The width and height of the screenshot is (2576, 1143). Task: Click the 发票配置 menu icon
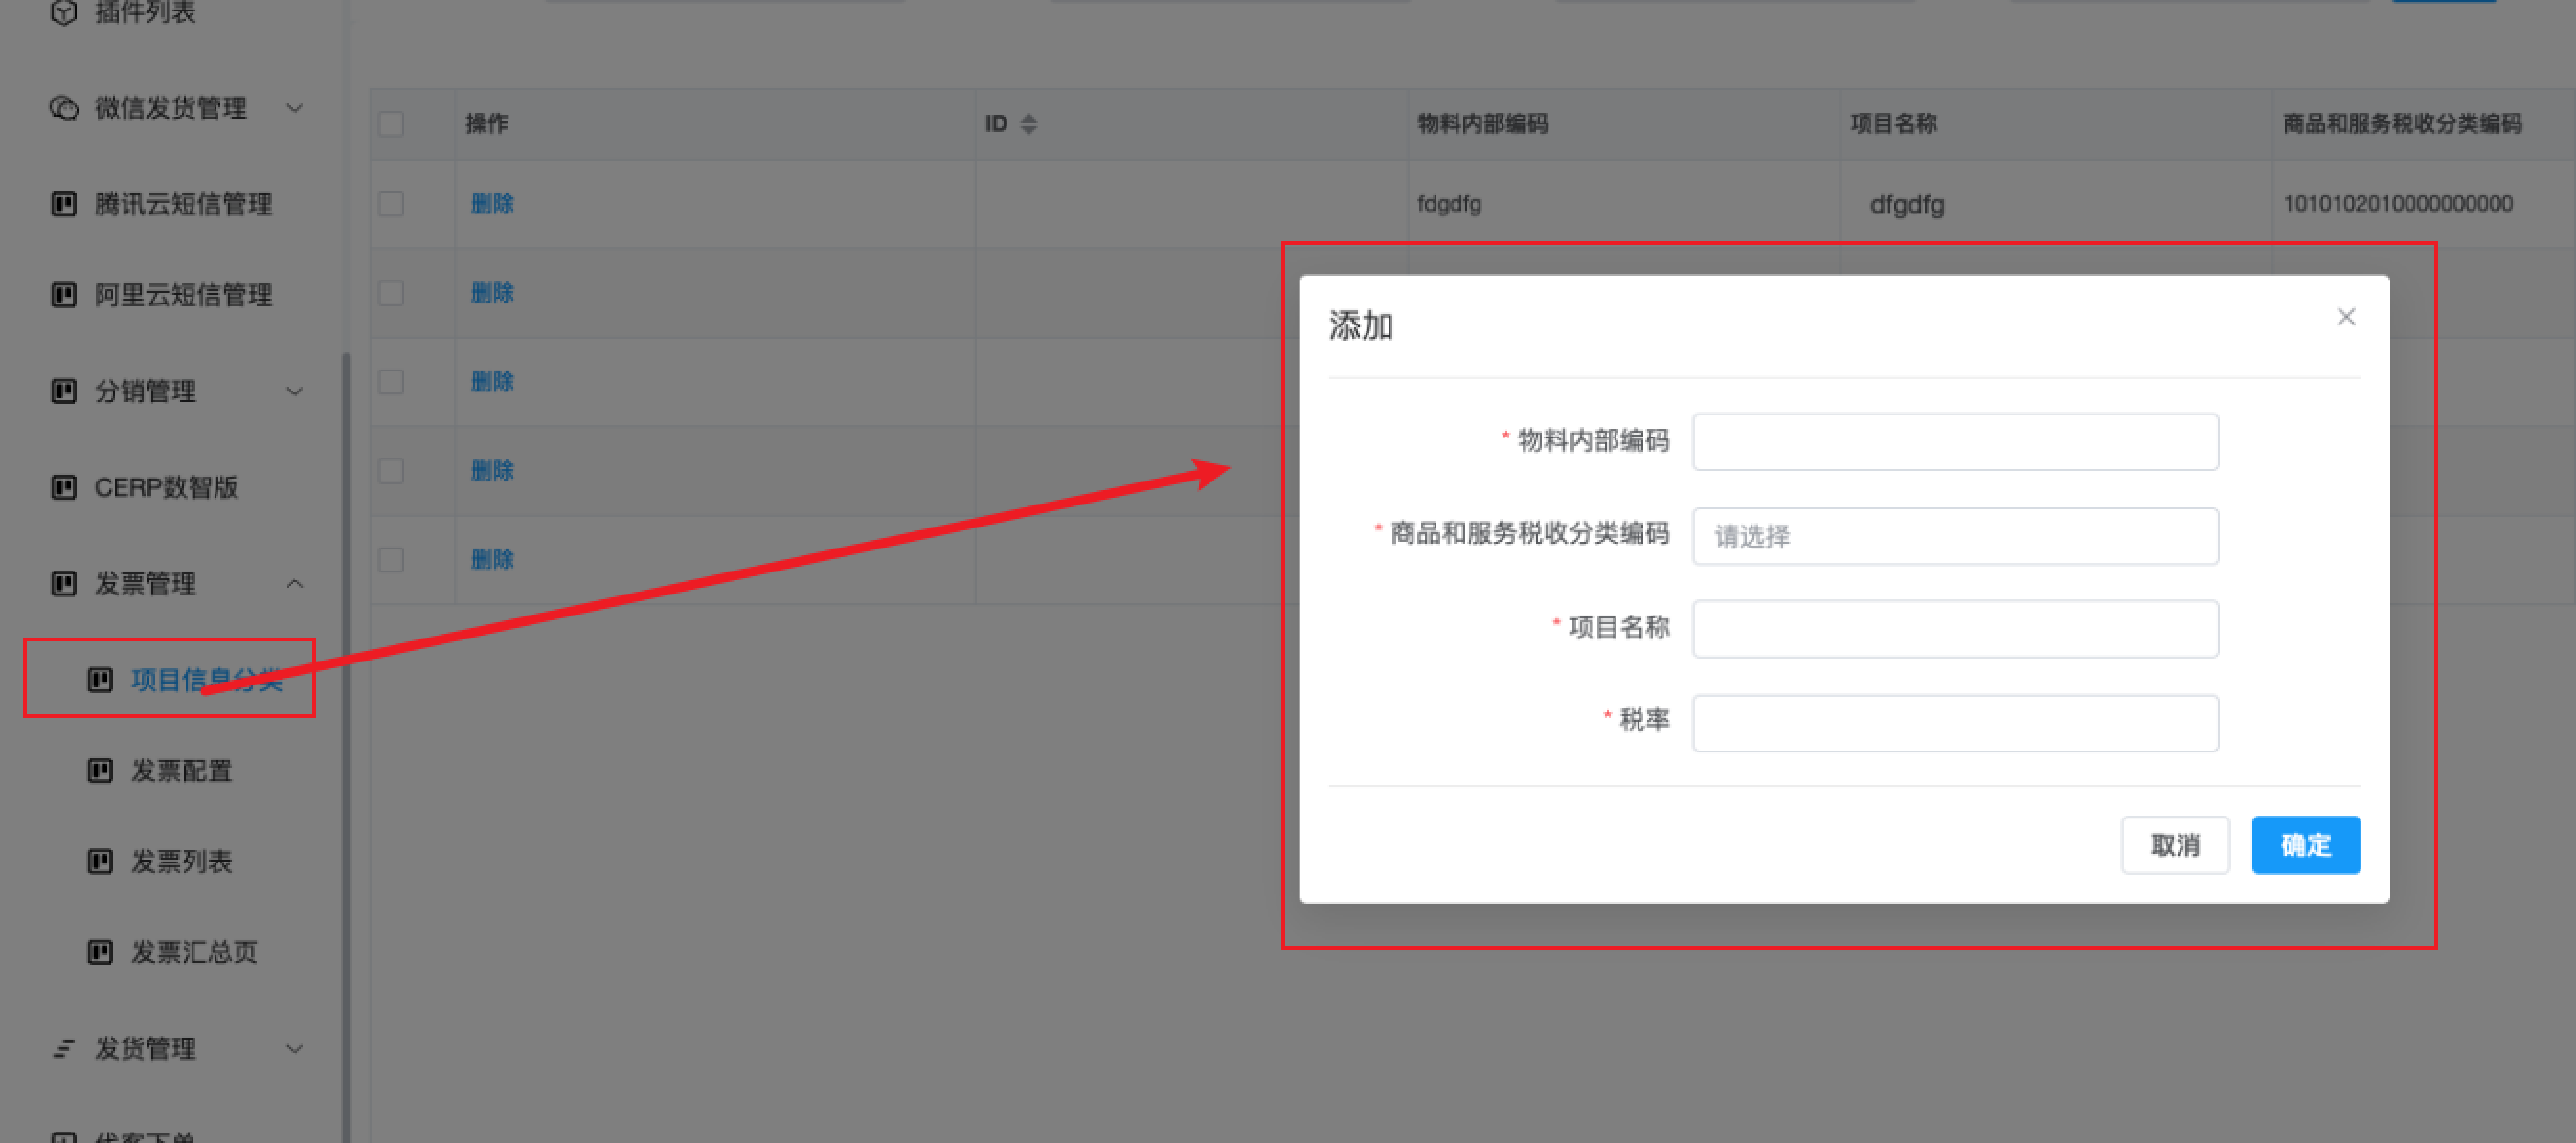(x=100, y=771)
